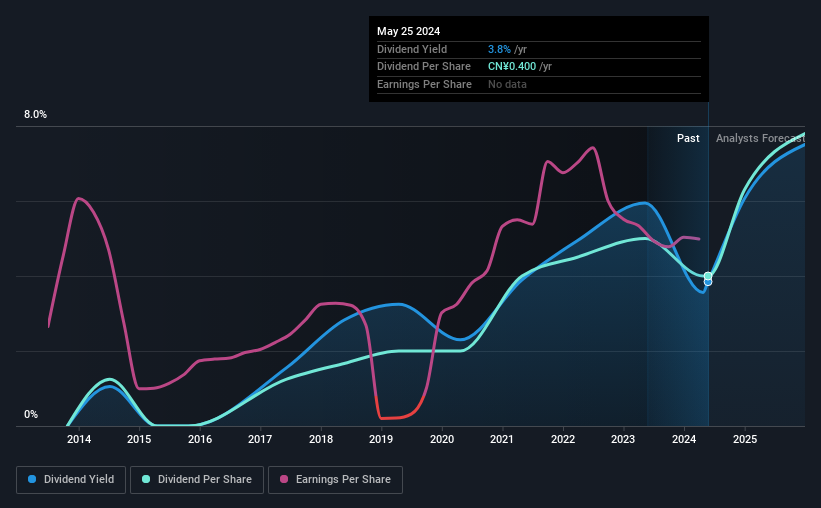Click the 2016 x-axis label

click(199, 439)
